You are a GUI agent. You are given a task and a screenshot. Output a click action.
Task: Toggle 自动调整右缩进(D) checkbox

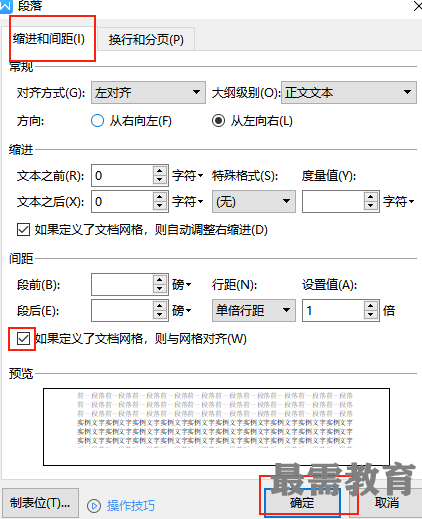tap(23, 229)
